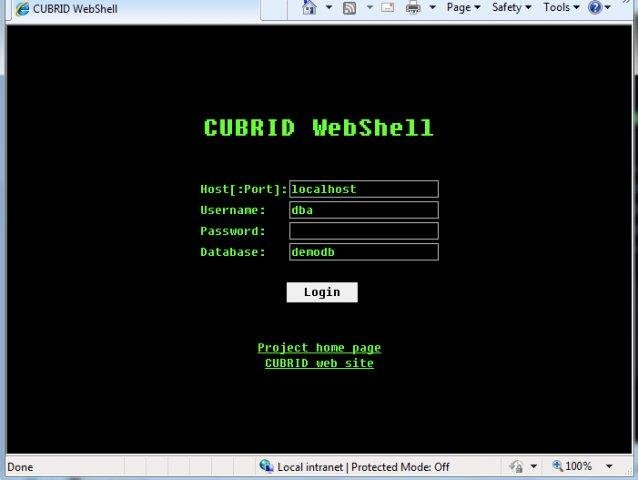Expand the Print dropdown arrow
The image size is (638, 480).
(433, 7)
